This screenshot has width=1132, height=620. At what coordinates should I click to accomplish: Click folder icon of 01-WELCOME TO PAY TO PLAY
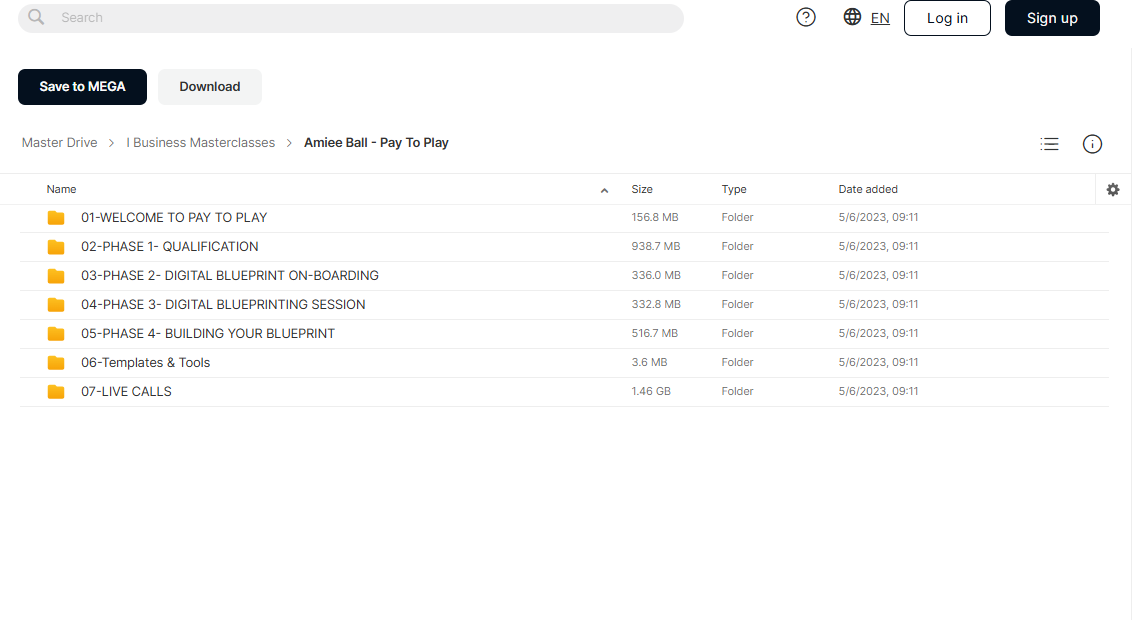click(56, 218)
